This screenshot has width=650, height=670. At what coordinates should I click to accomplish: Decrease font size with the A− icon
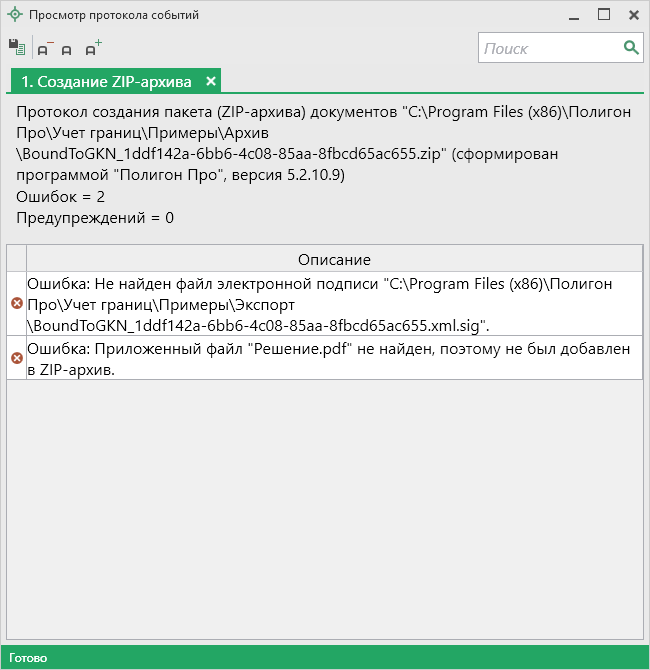tap(44, 48)
